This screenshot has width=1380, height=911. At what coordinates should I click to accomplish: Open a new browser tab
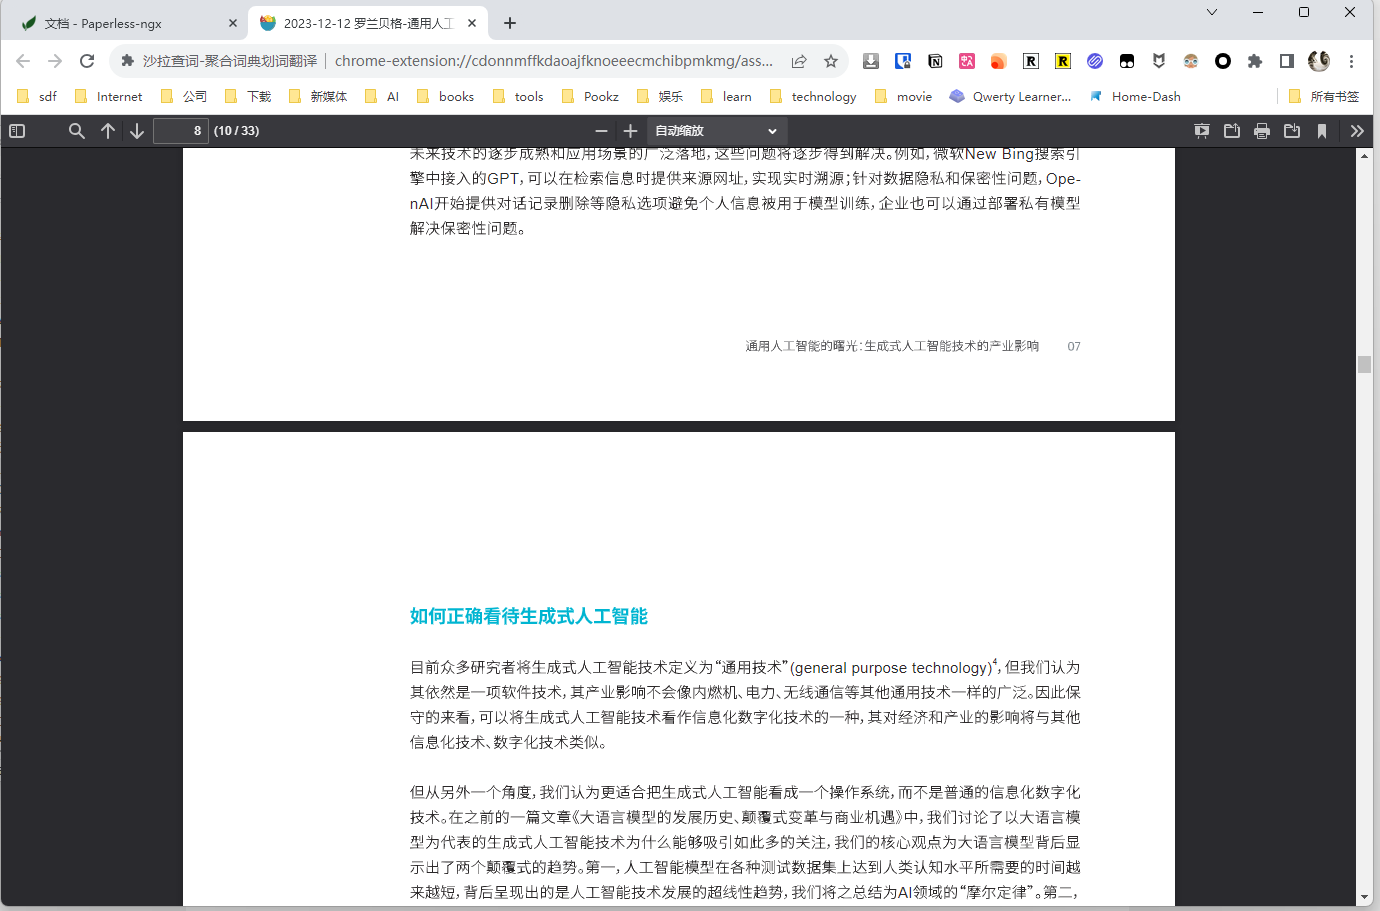(x=510, y=23)
